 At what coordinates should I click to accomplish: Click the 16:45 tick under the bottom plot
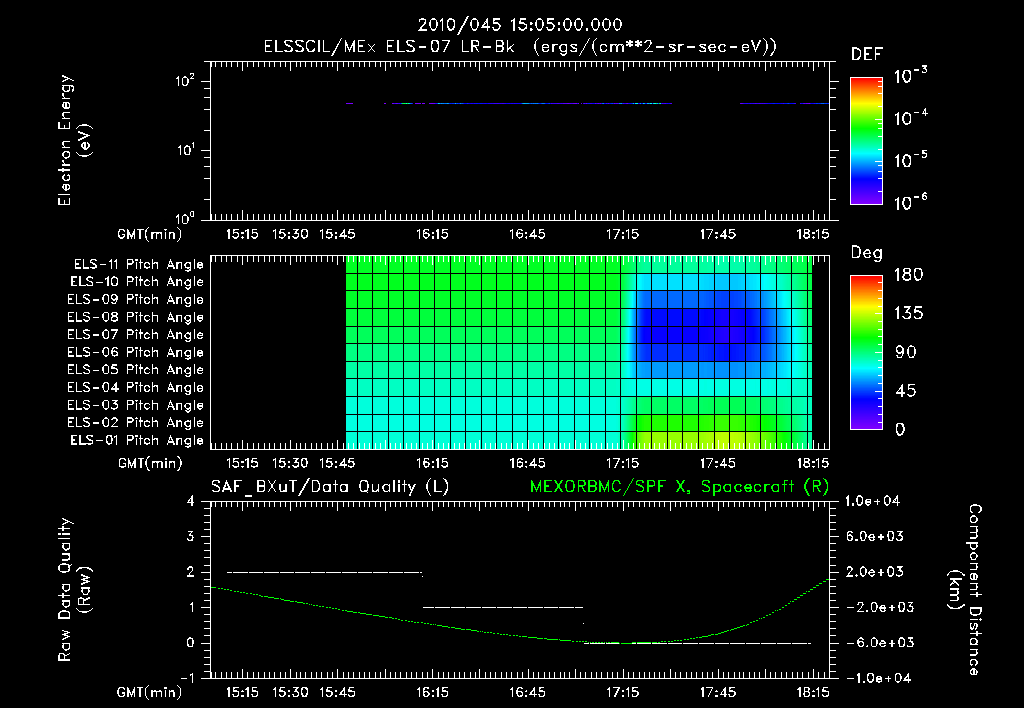[527, 692]
